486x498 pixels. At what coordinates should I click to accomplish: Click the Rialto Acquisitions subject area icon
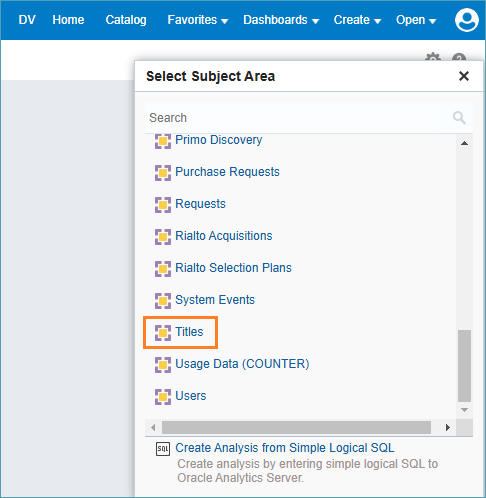coord(163,237)
